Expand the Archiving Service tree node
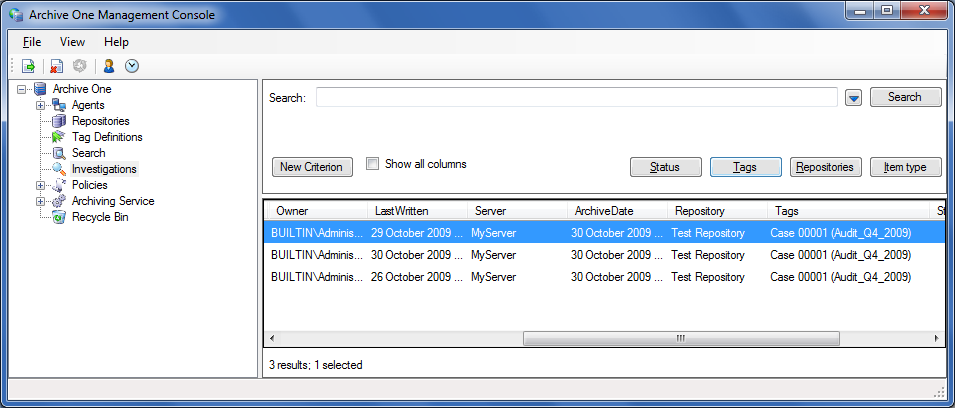Image resolution: width=955 pixels, height=408 pixels. point(41,201)
